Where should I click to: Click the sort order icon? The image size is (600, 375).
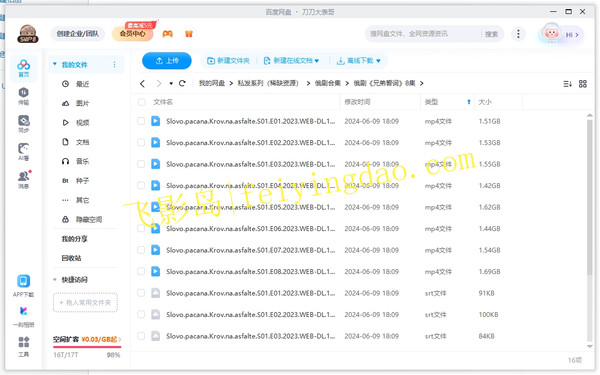567,84
